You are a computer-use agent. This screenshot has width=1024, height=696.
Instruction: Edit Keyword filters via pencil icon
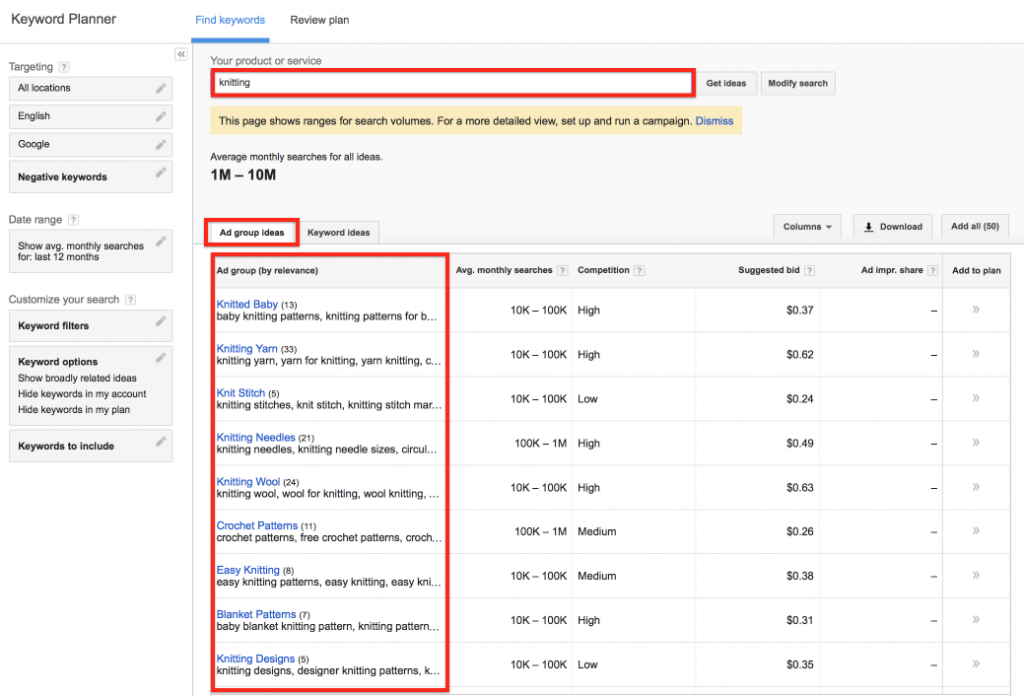coord(161,321)
